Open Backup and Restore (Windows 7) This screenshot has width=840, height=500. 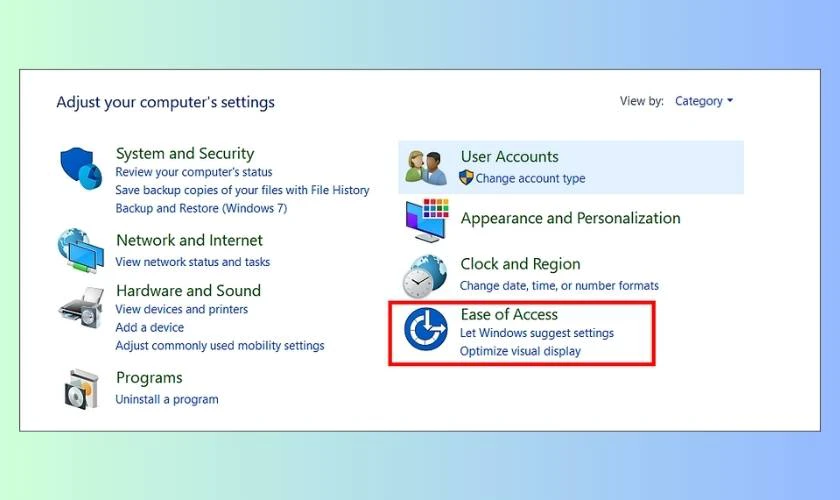click(x=201, y=208)
